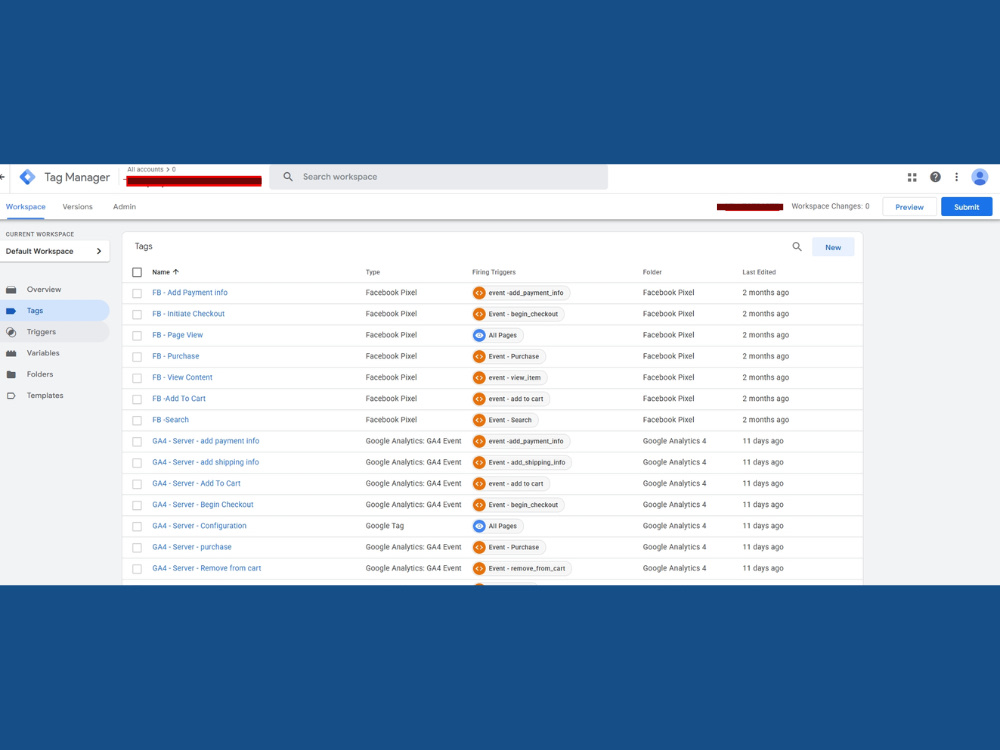
Task: Click event - add to cart trigger chip in FB row
Action: click(x=511, y=399)
